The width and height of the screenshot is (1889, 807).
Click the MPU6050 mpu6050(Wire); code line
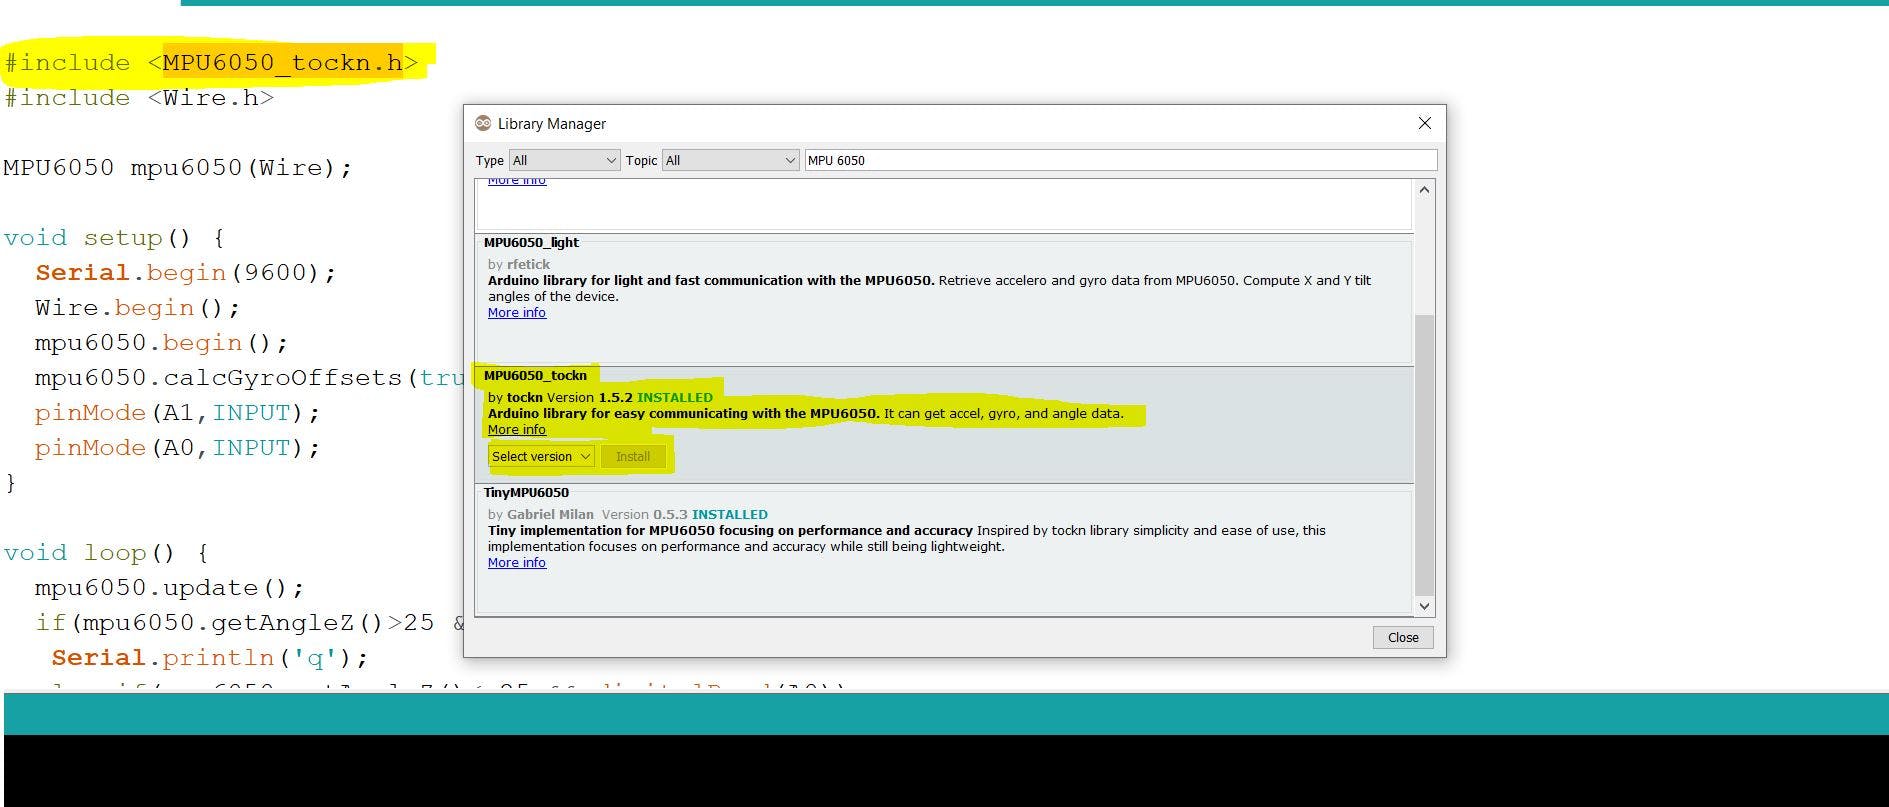point(178,168)
